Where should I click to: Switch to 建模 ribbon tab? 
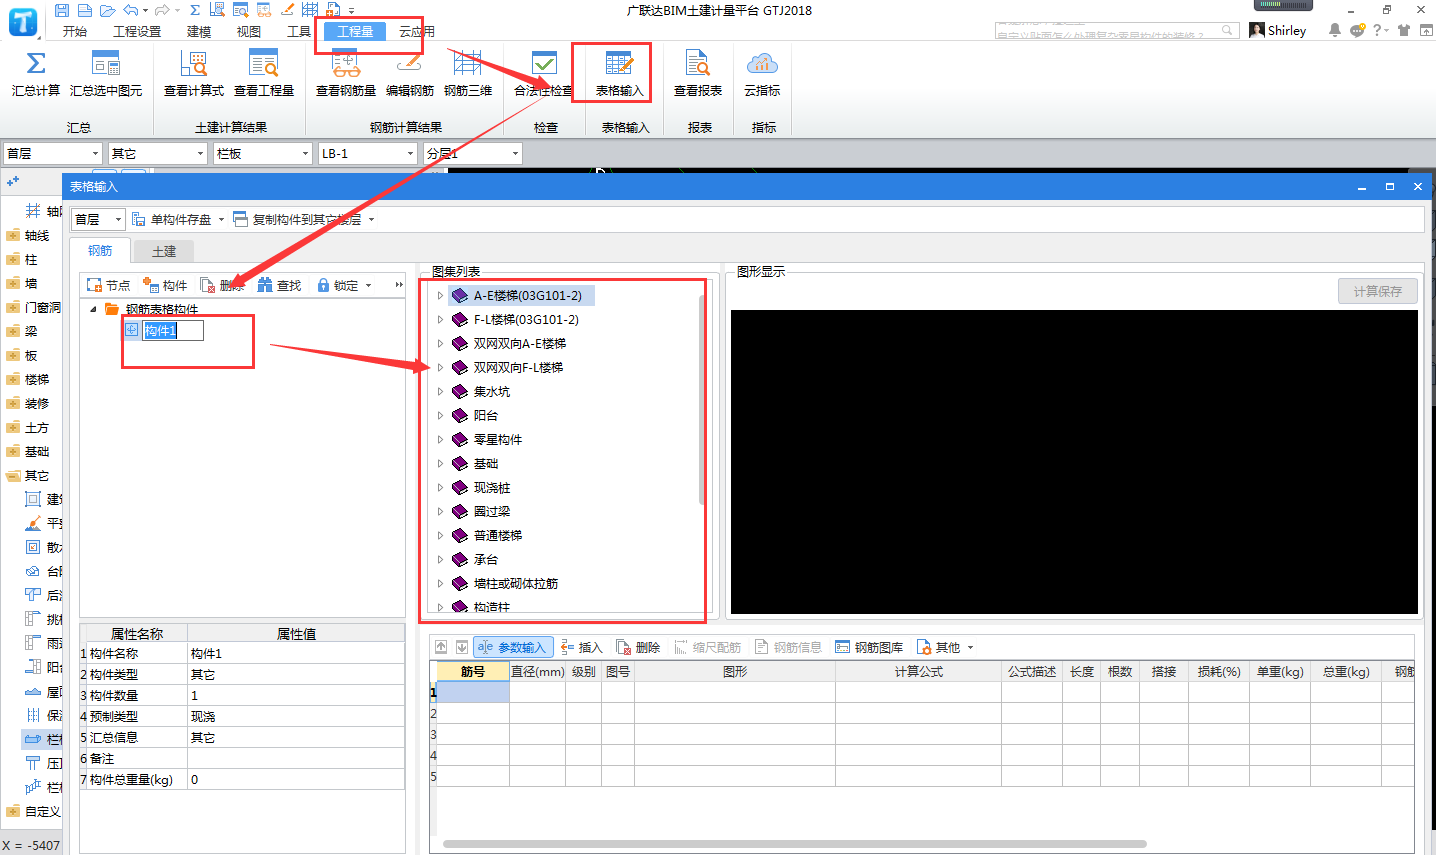199,31
